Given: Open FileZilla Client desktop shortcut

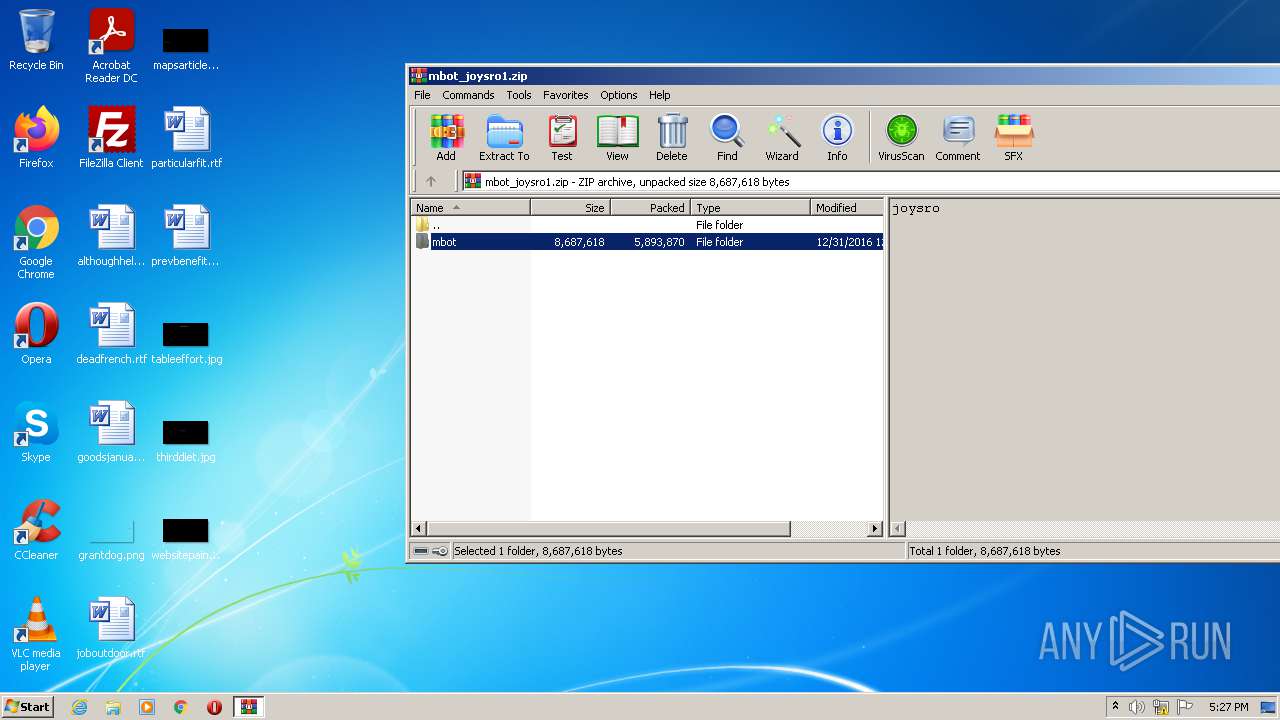Looking at the screenshot, I should coord(111,138).
